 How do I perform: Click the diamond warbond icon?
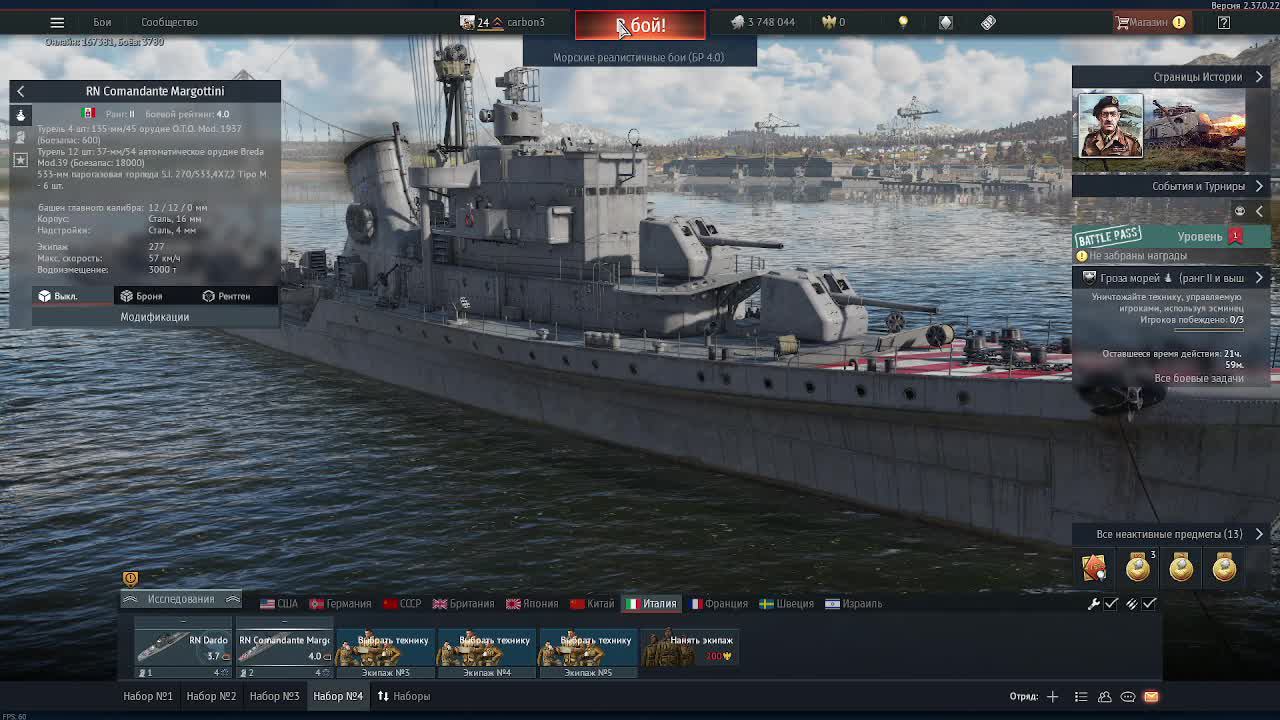coord(945,22)
